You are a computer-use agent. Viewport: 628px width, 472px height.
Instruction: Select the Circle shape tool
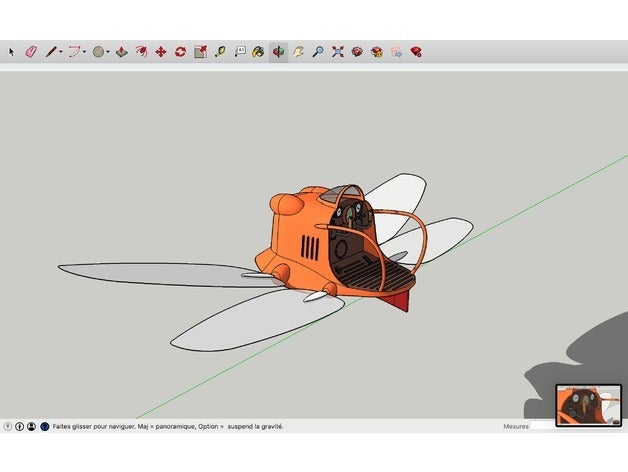point(98,51)
